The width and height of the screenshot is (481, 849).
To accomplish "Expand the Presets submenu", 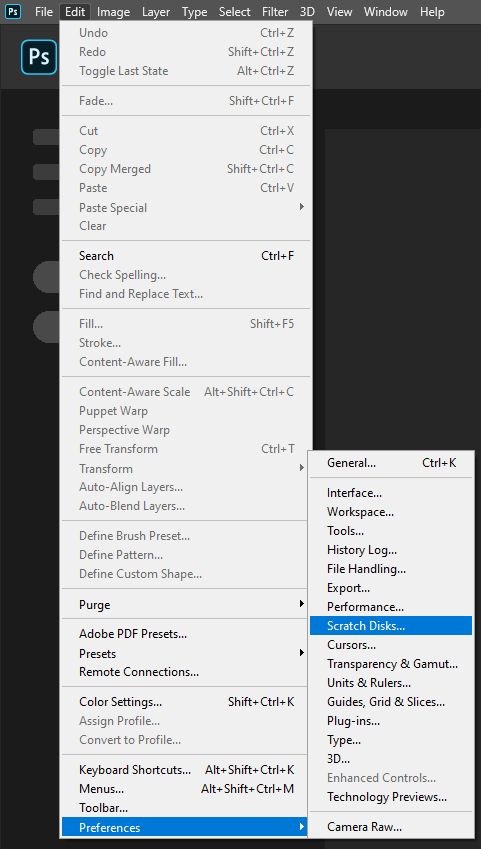I will (186, 654).
